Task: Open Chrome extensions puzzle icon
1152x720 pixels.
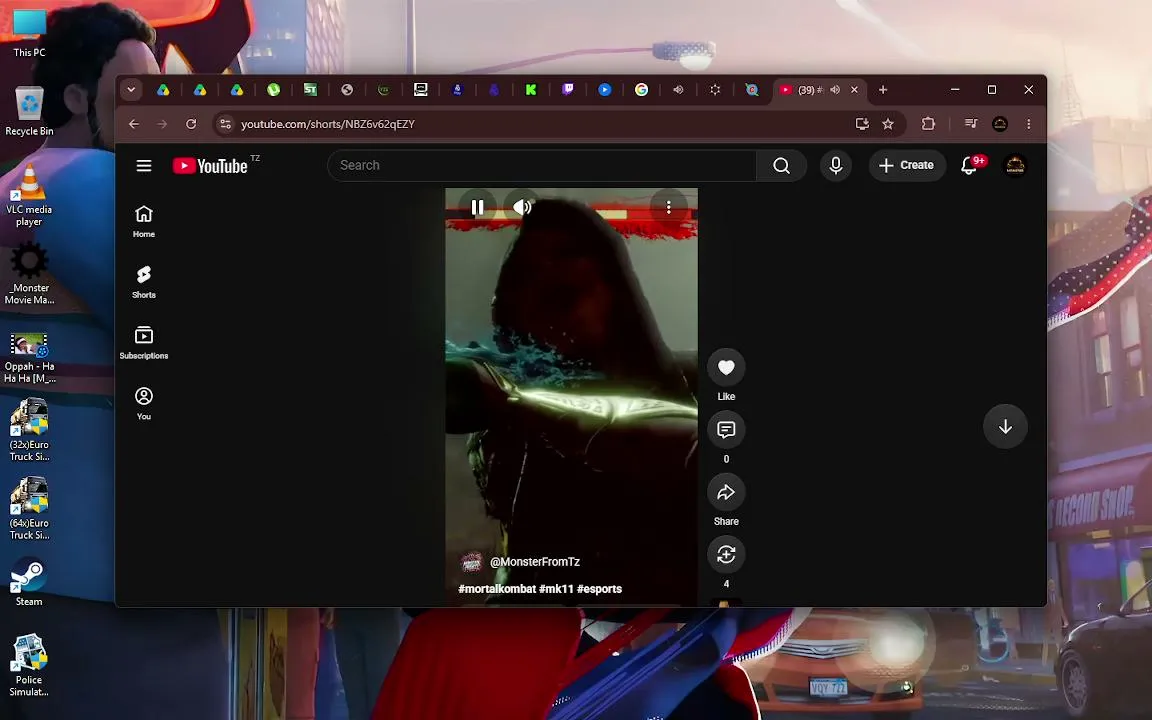Action: point(929,124)
